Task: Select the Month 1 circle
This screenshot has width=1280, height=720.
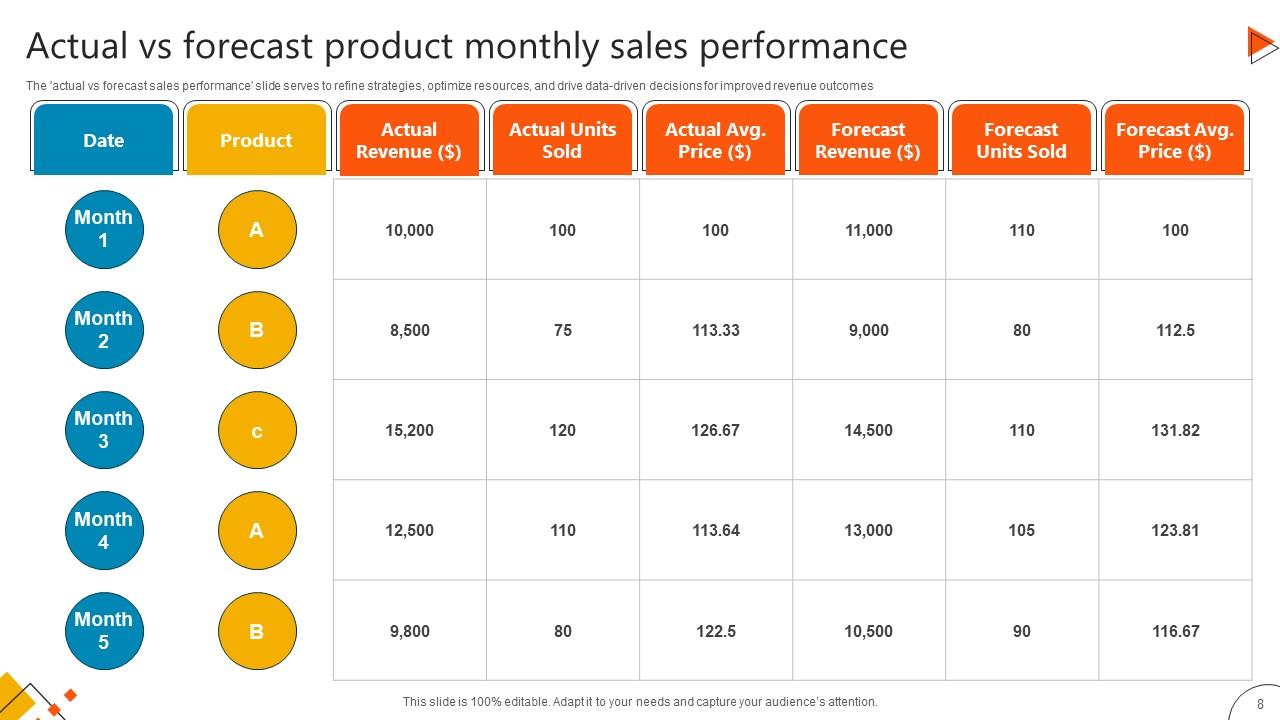Action: pyautogui.click(x=103, y=230)
